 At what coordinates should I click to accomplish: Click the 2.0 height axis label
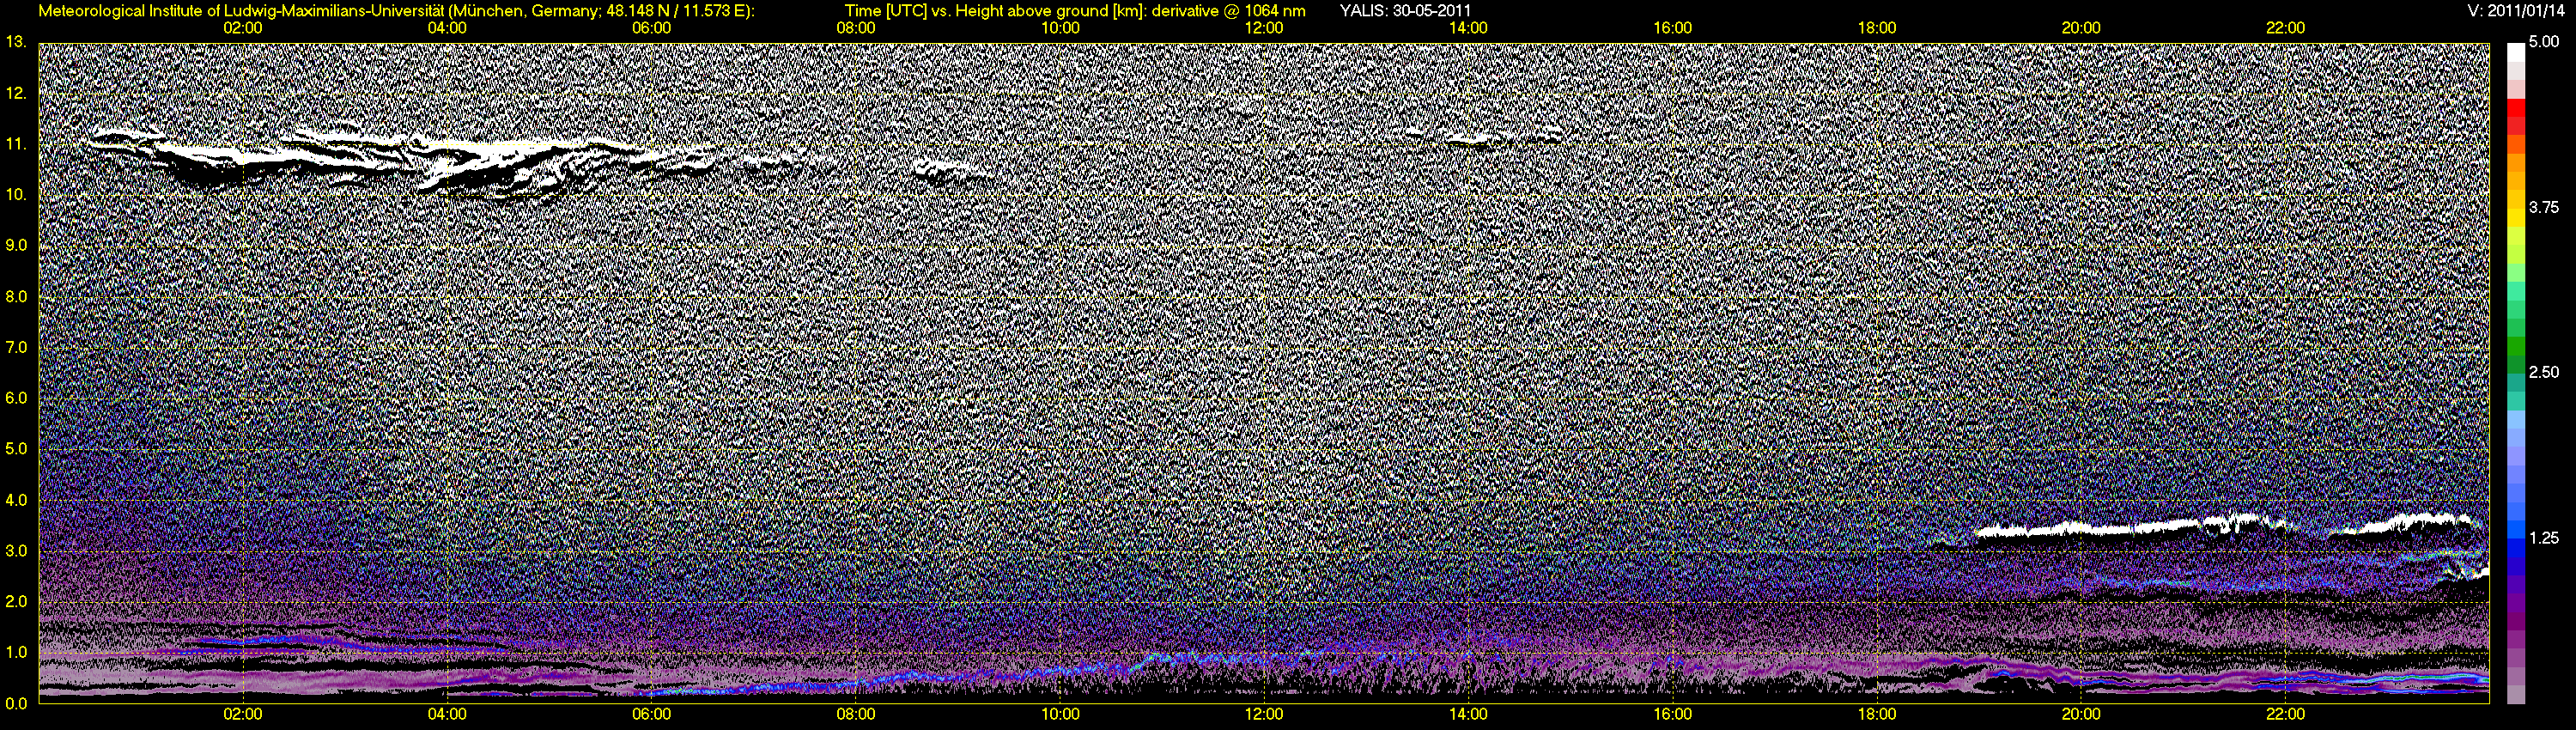coord(16,602)
